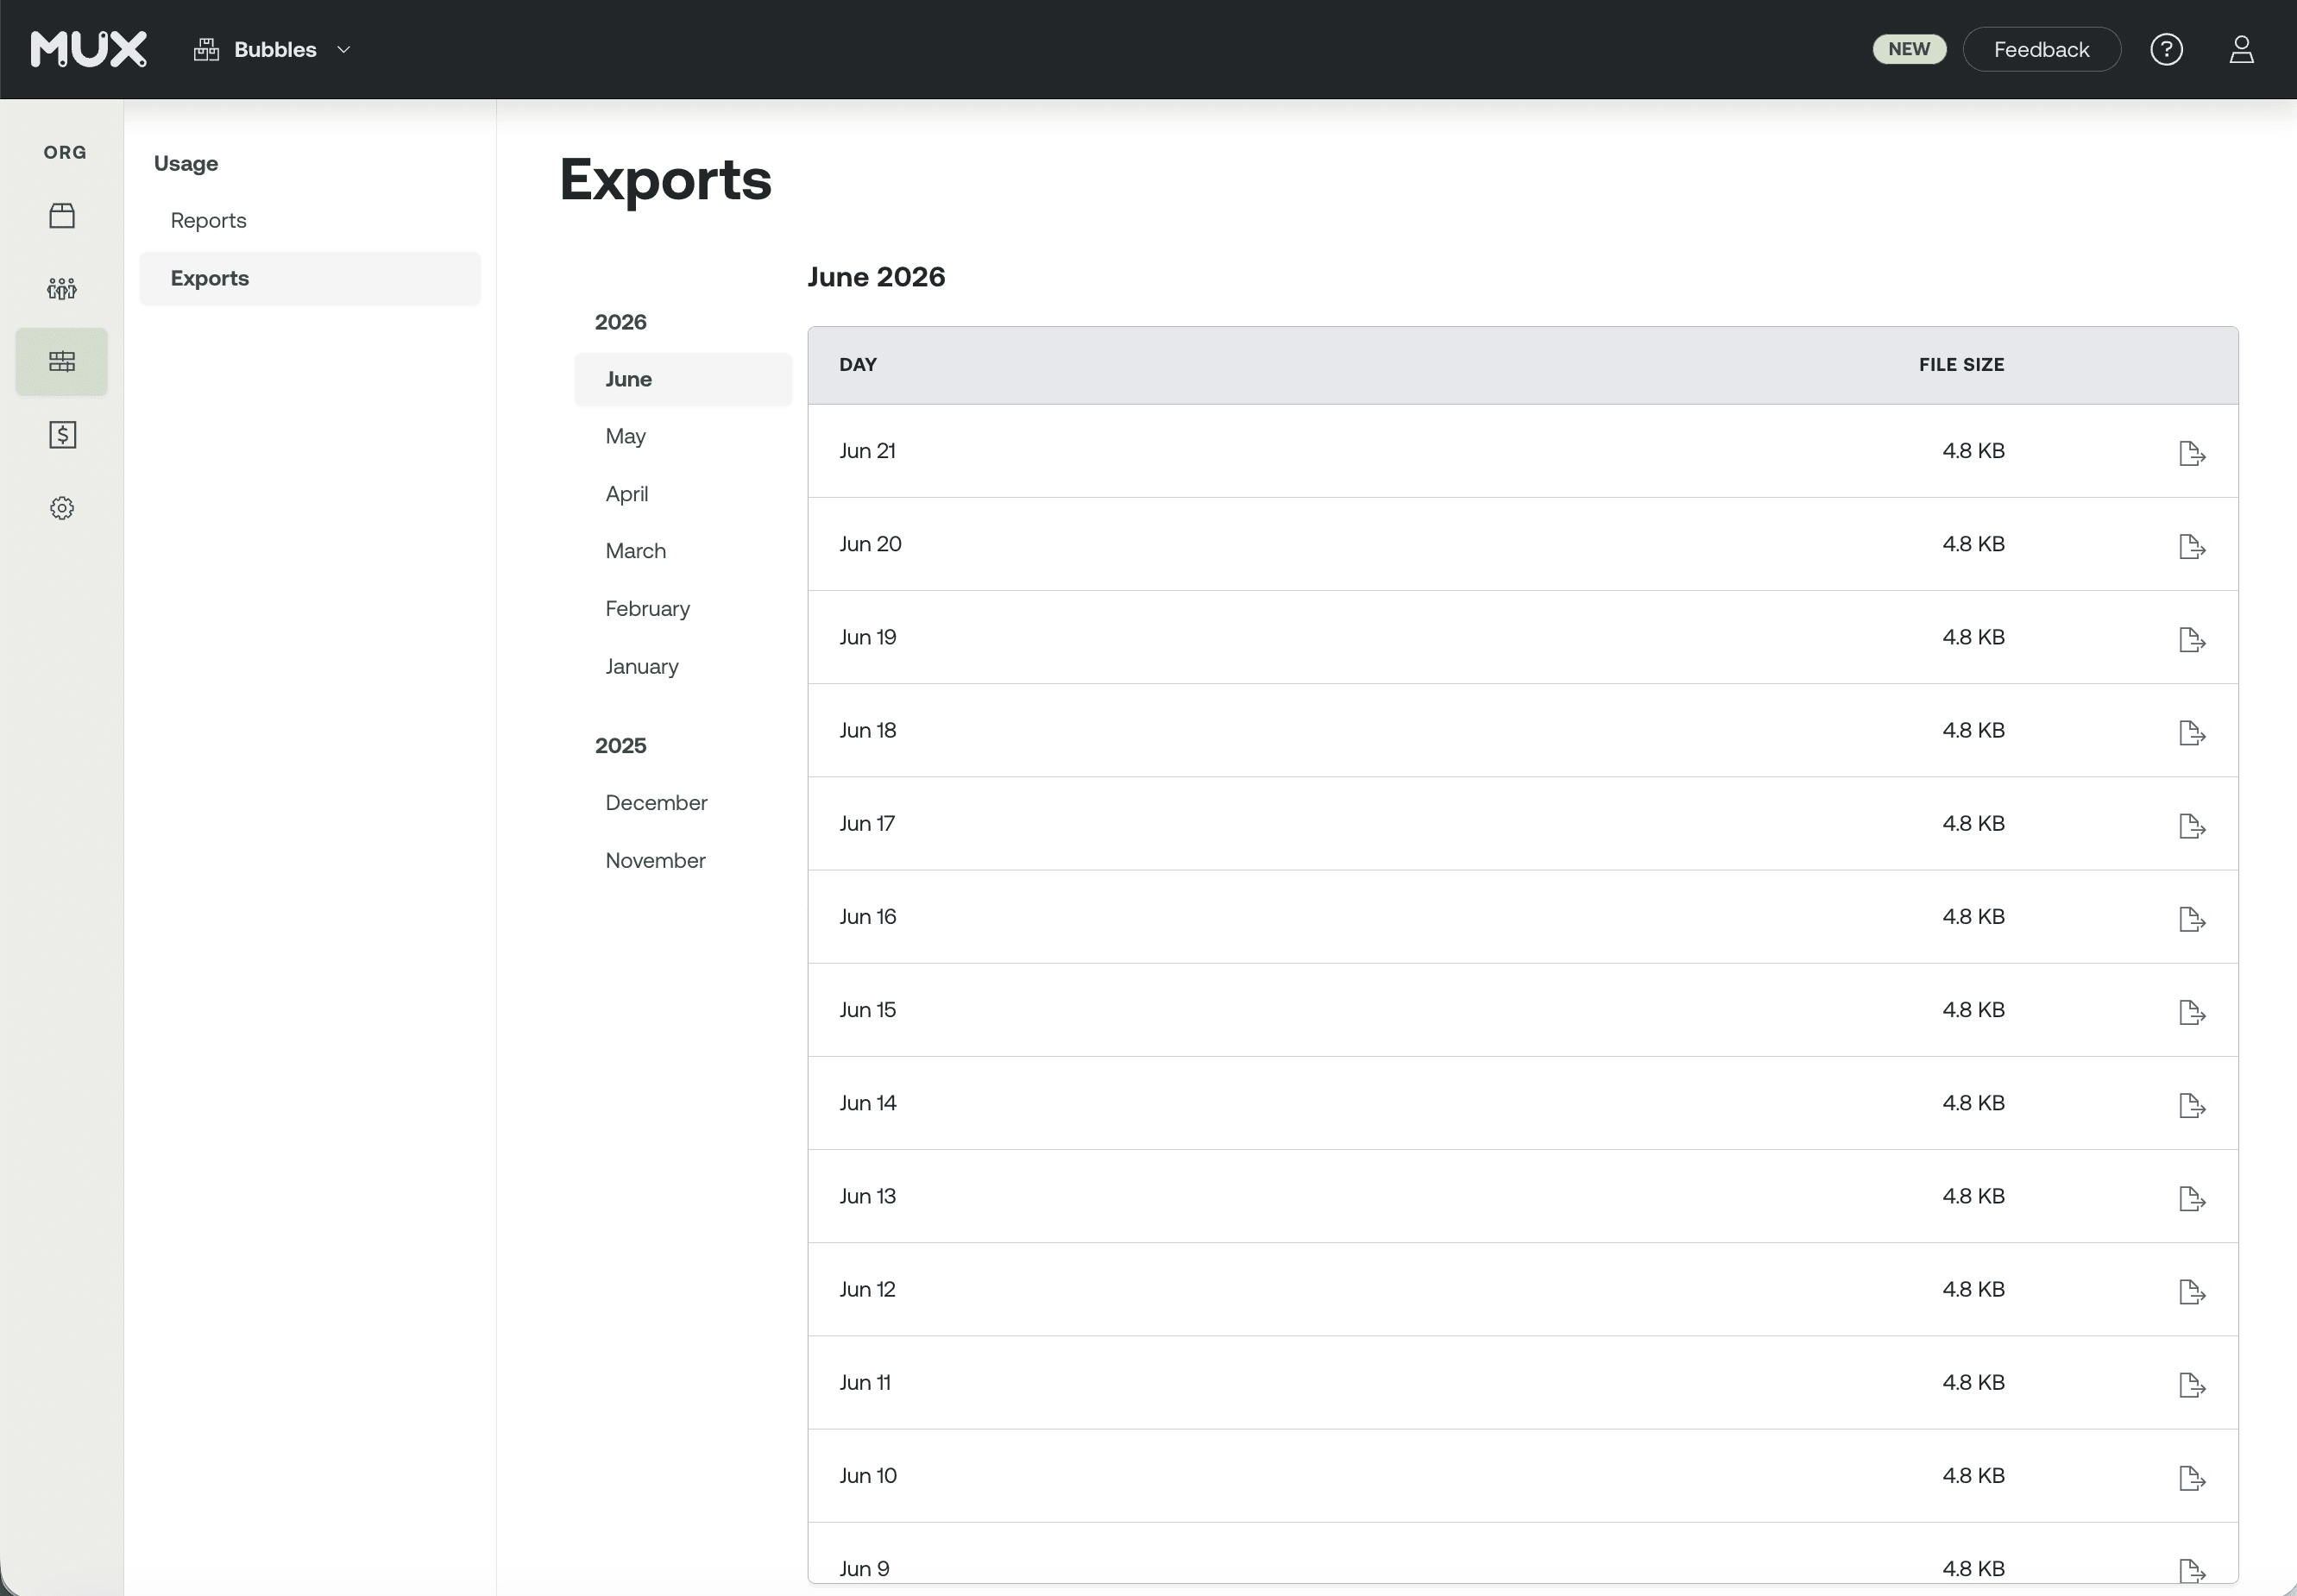Select February in the 2026 list
The width and height of the screenshot is (2297, 1596).
[647, 609]
